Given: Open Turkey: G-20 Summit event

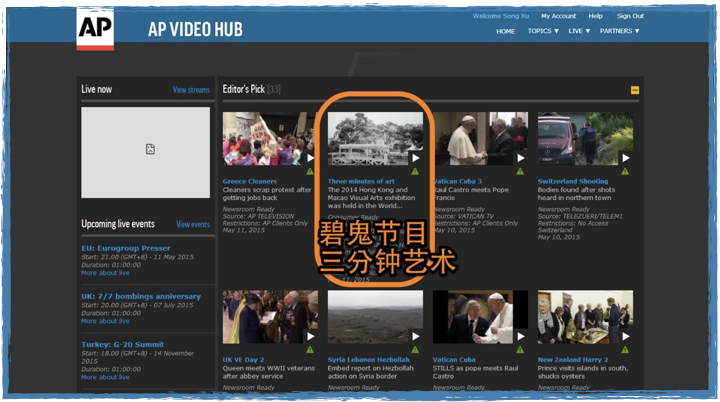Looking at the screenshot, I should tap(123, 344).
